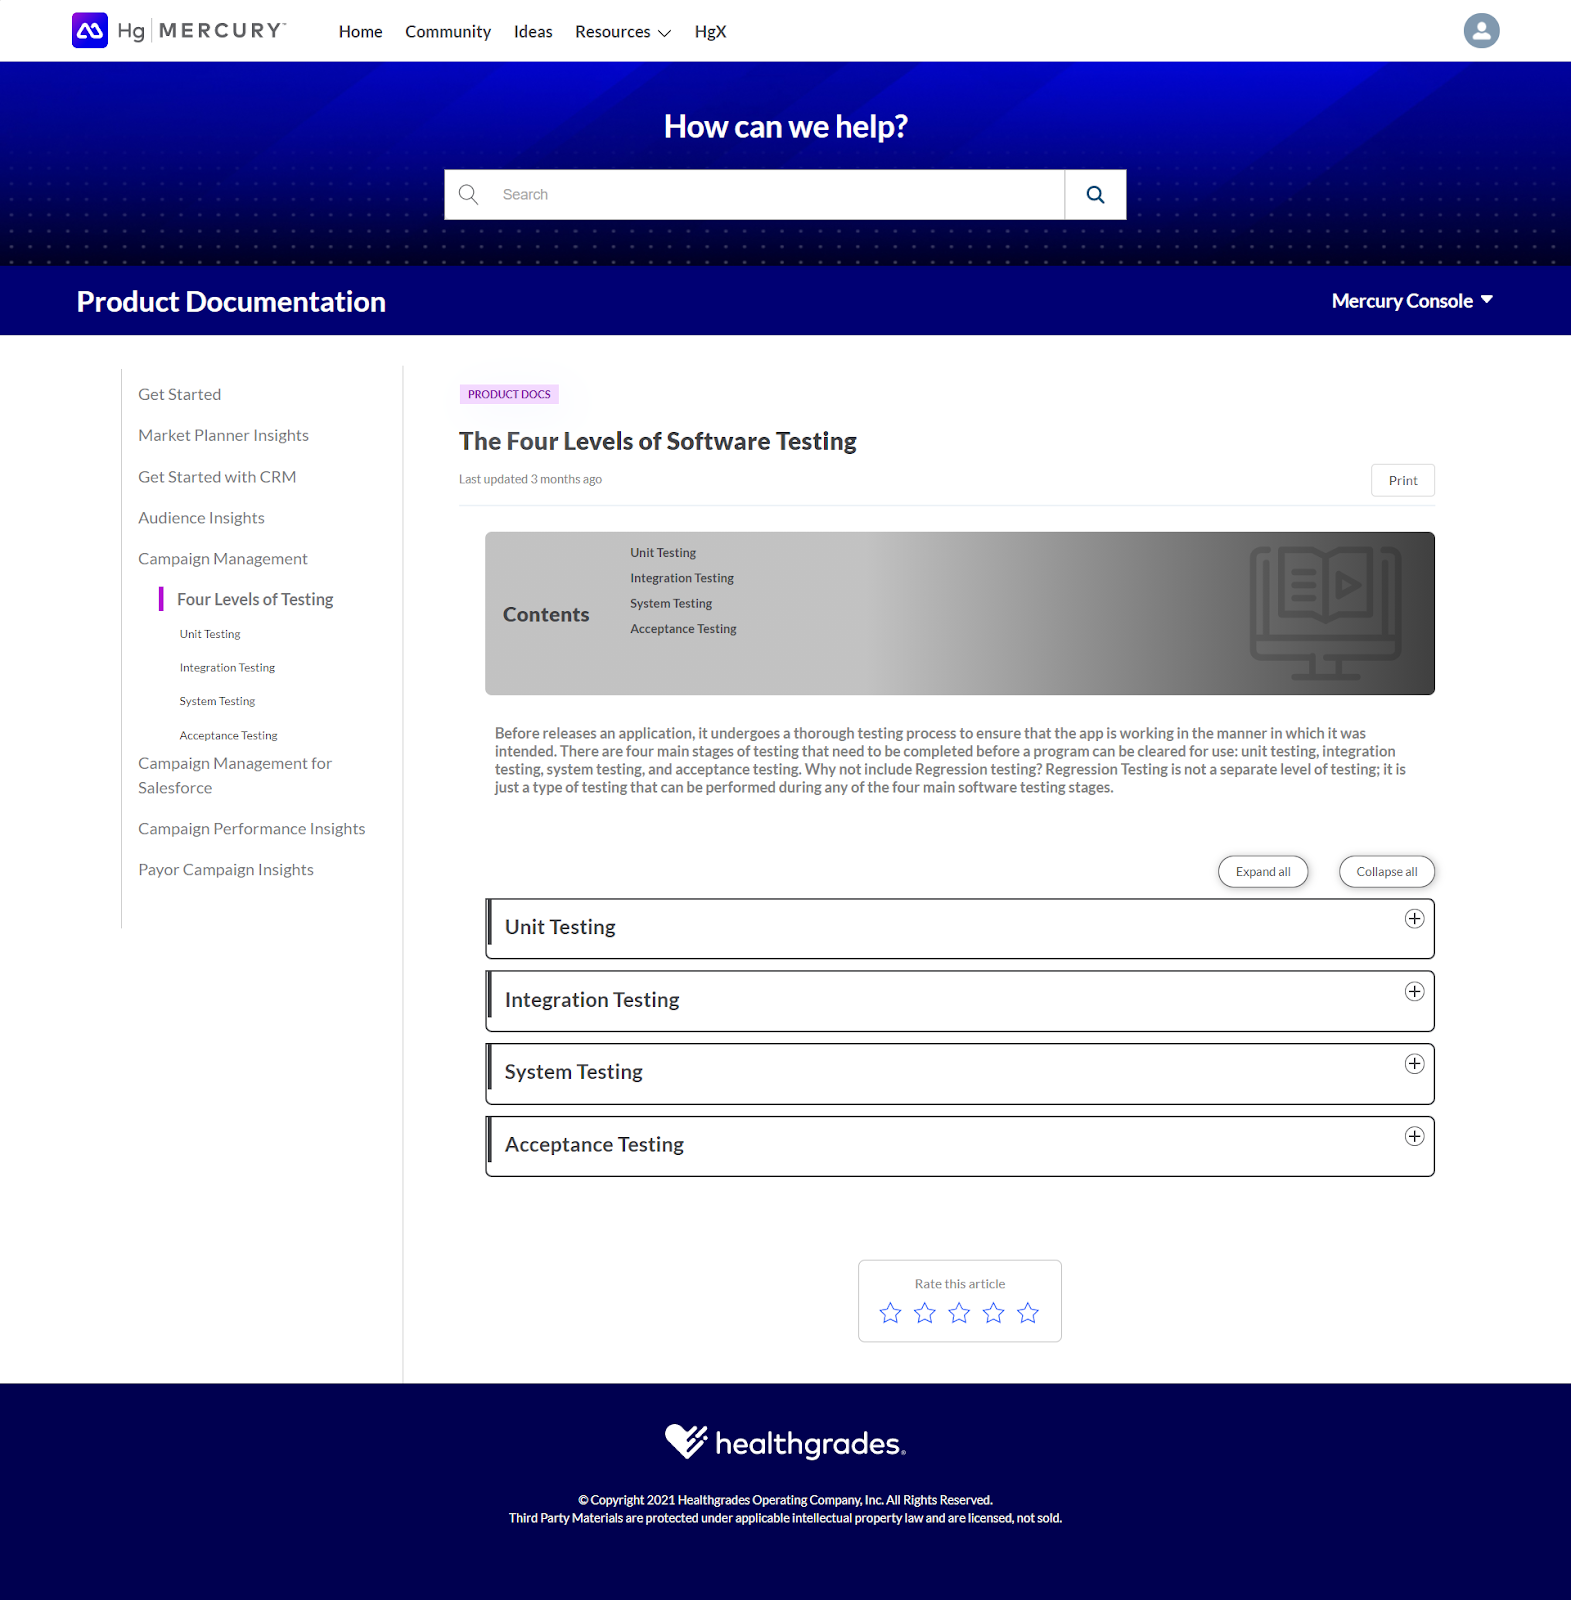Image resolution: width=1571 pixels, height=1600 pixels.
Task: Rate the article three stars
Action: 959,1313
